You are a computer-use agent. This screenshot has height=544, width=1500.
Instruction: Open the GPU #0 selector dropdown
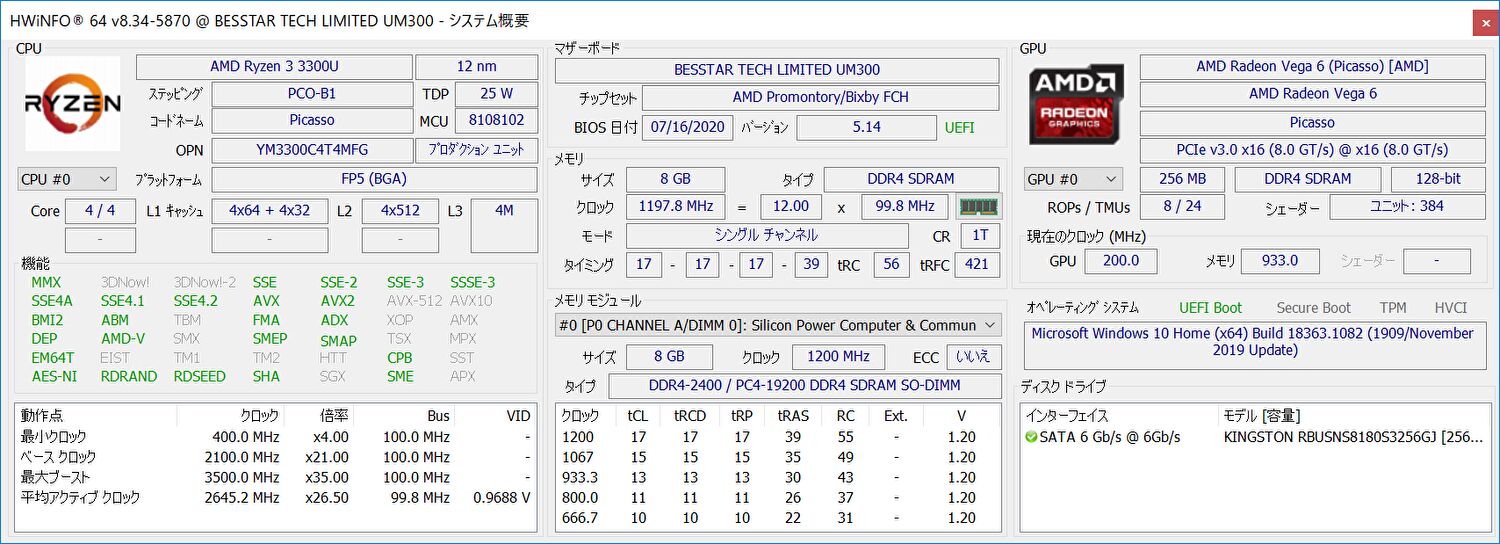tap(1073, 179)
